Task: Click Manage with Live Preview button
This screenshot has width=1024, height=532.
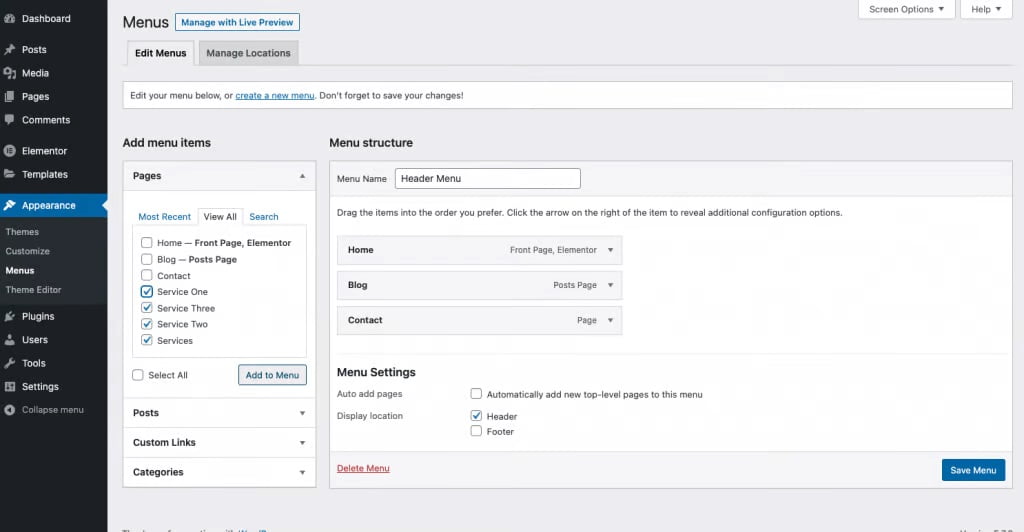Action: click(x=237, y=22)
